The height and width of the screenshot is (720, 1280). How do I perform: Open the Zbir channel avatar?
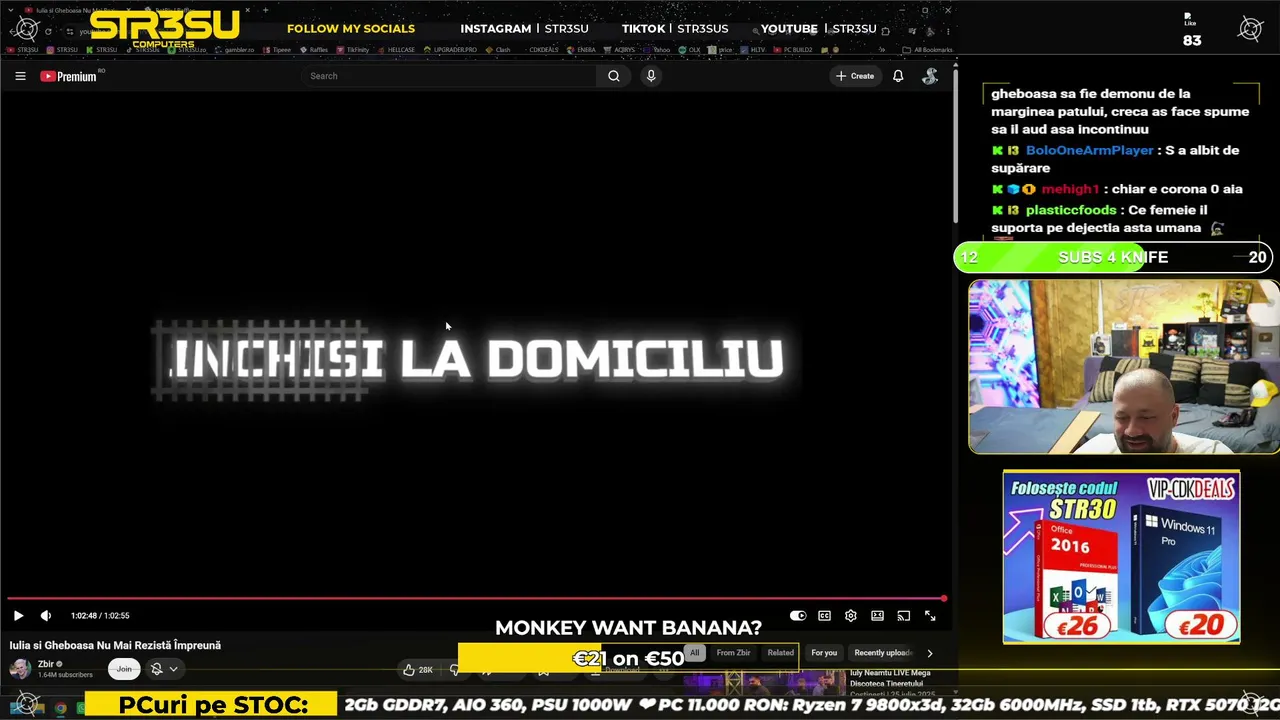point(20,669)
